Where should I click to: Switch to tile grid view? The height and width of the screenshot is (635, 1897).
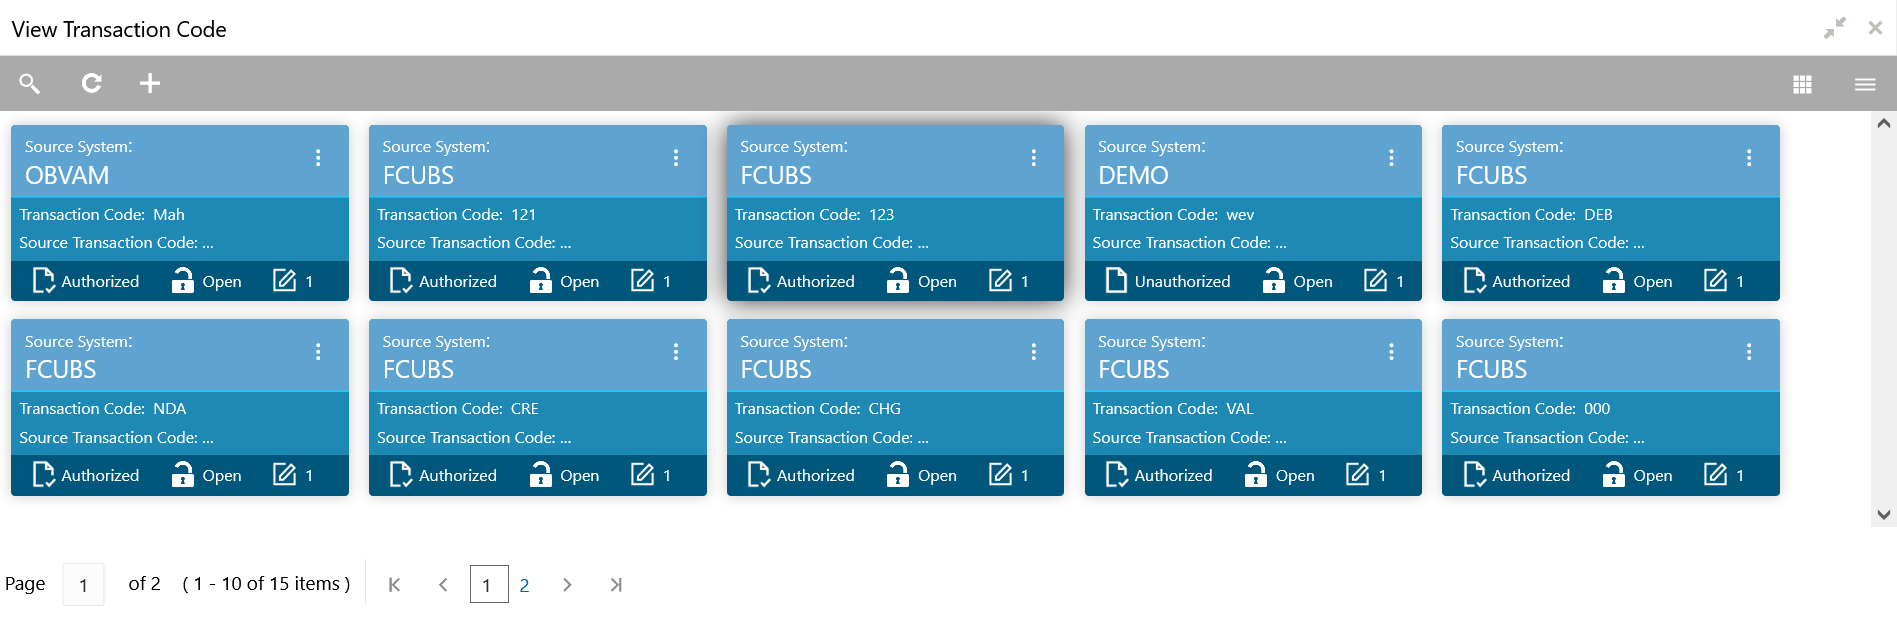tap(1803, 84)
